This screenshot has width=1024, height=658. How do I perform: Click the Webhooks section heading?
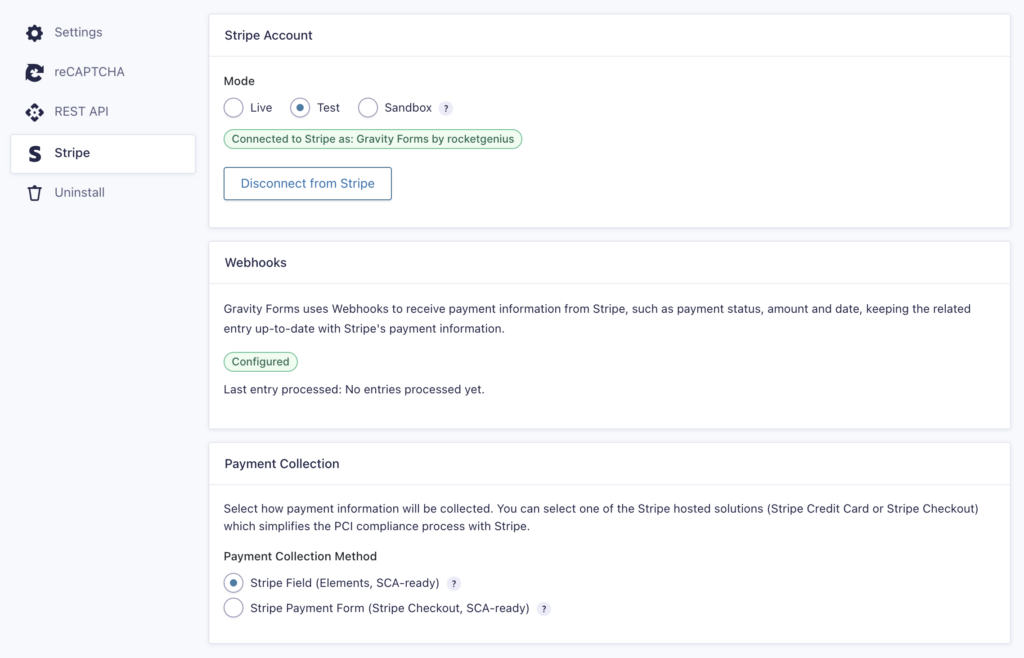255,262
